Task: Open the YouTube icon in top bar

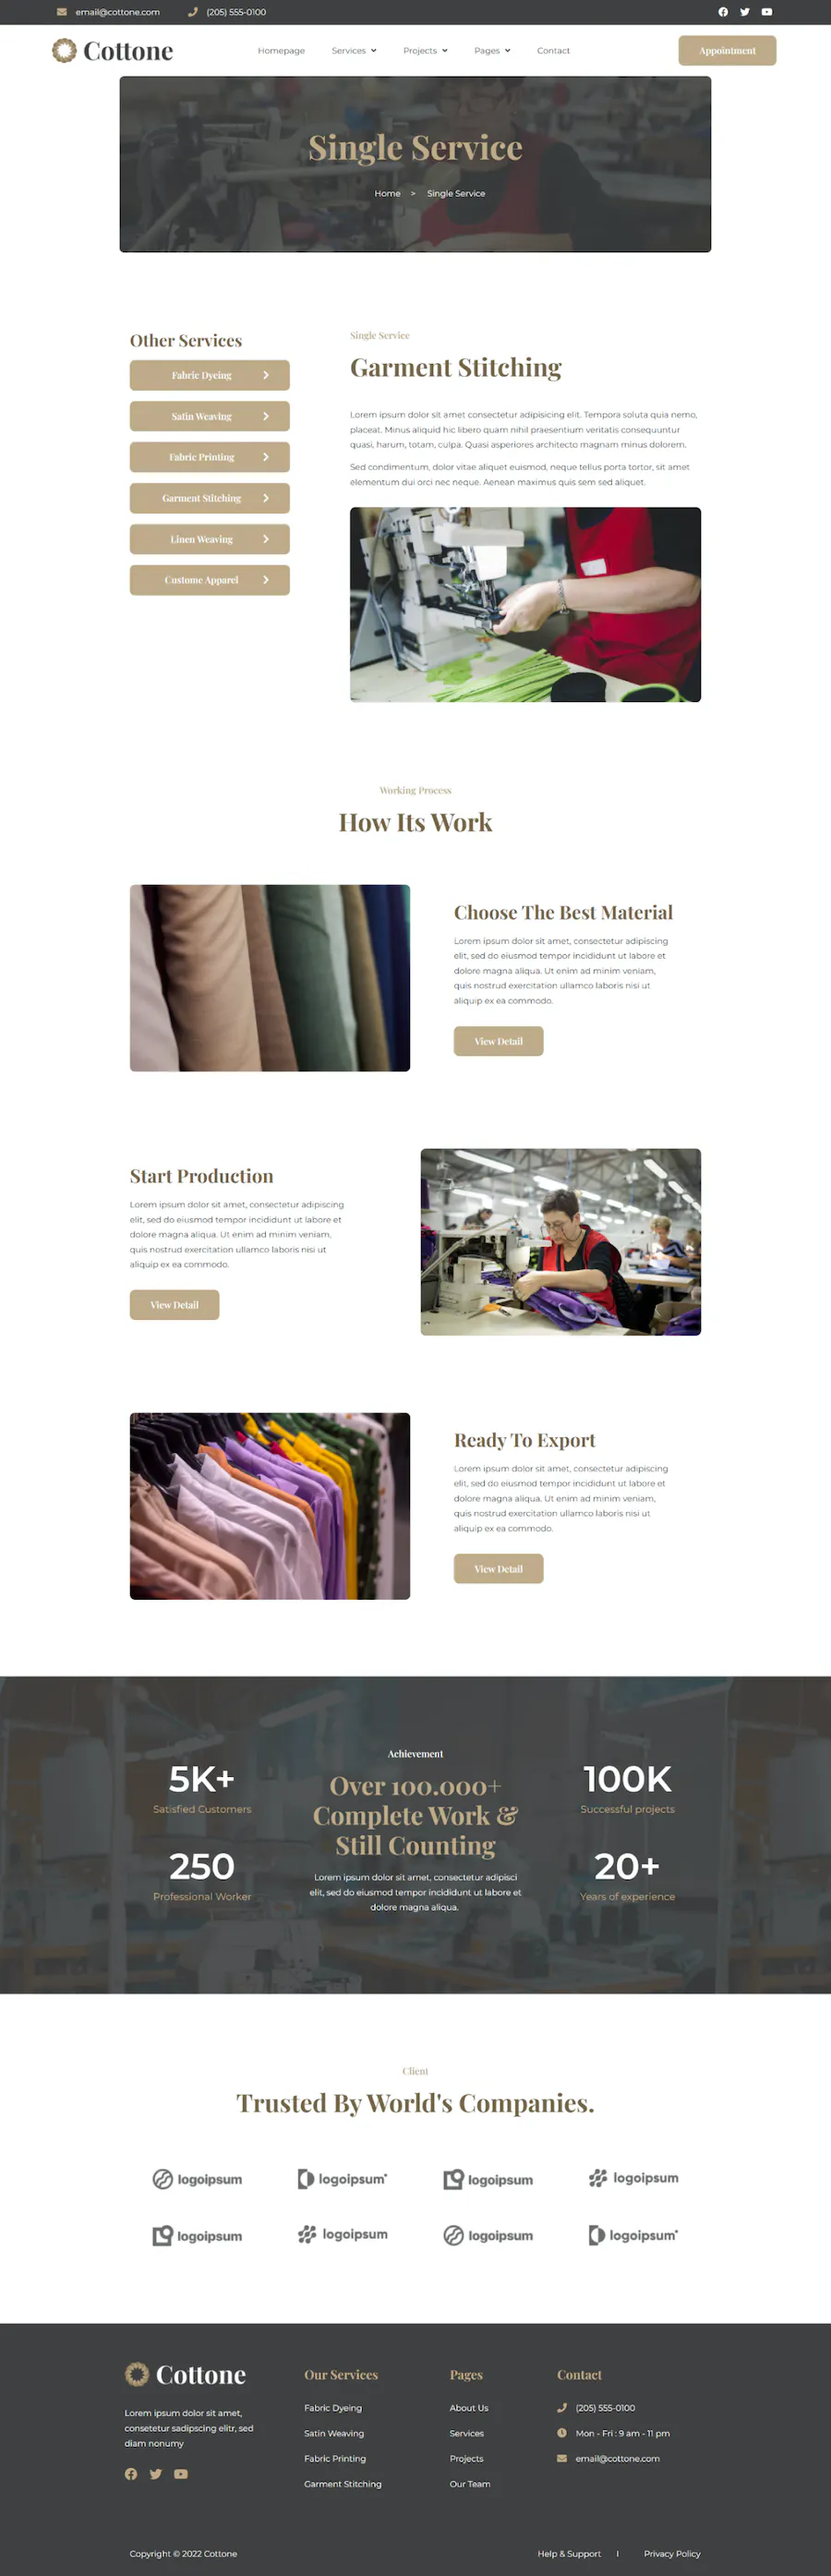Action: click(x=767, y=12)
